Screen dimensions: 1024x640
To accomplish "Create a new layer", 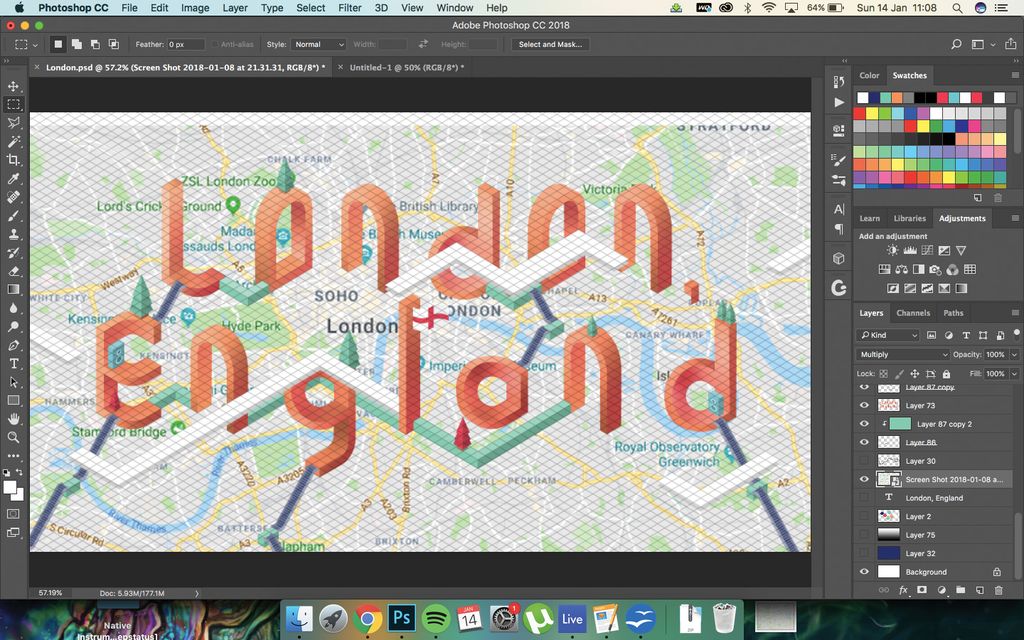I will pos(980,590).
